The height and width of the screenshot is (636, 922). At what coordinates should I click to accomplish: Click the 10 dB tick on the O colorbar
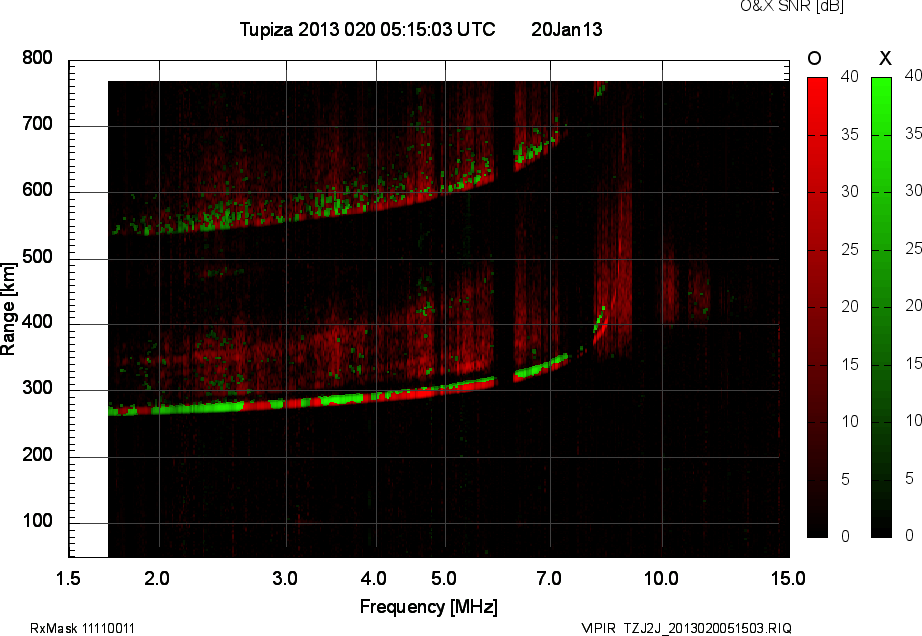[x=850, y=421]
